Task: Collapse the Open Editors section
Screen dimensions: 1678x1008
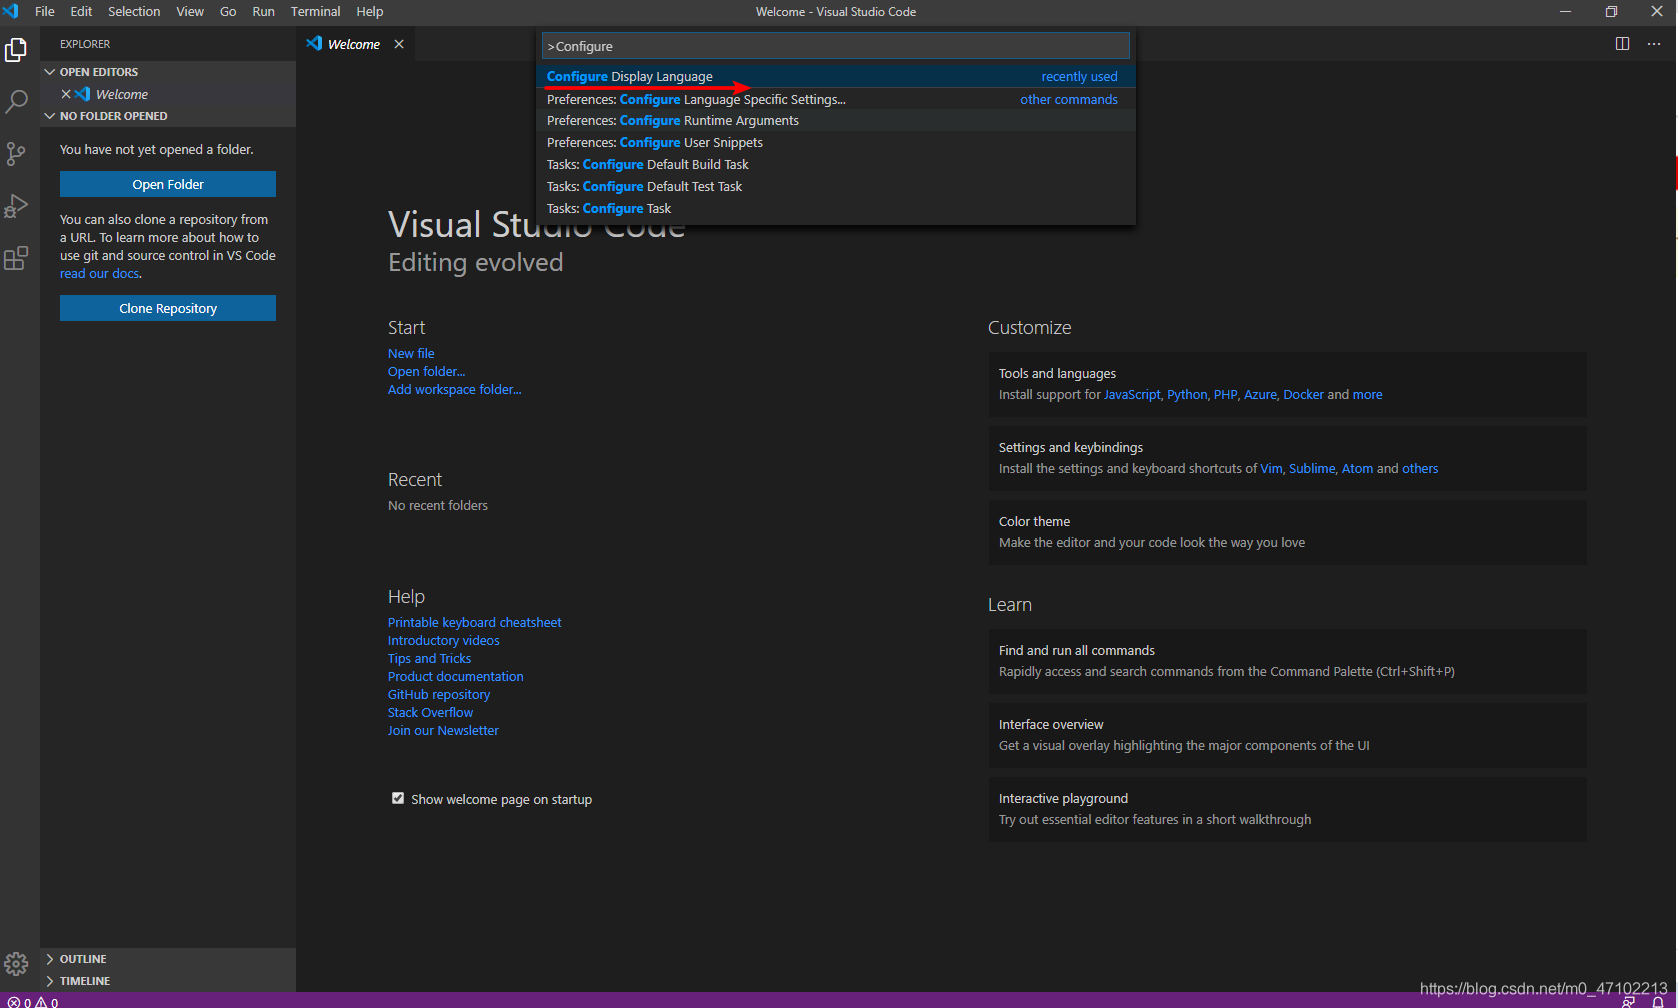Action: click(168, 72)
